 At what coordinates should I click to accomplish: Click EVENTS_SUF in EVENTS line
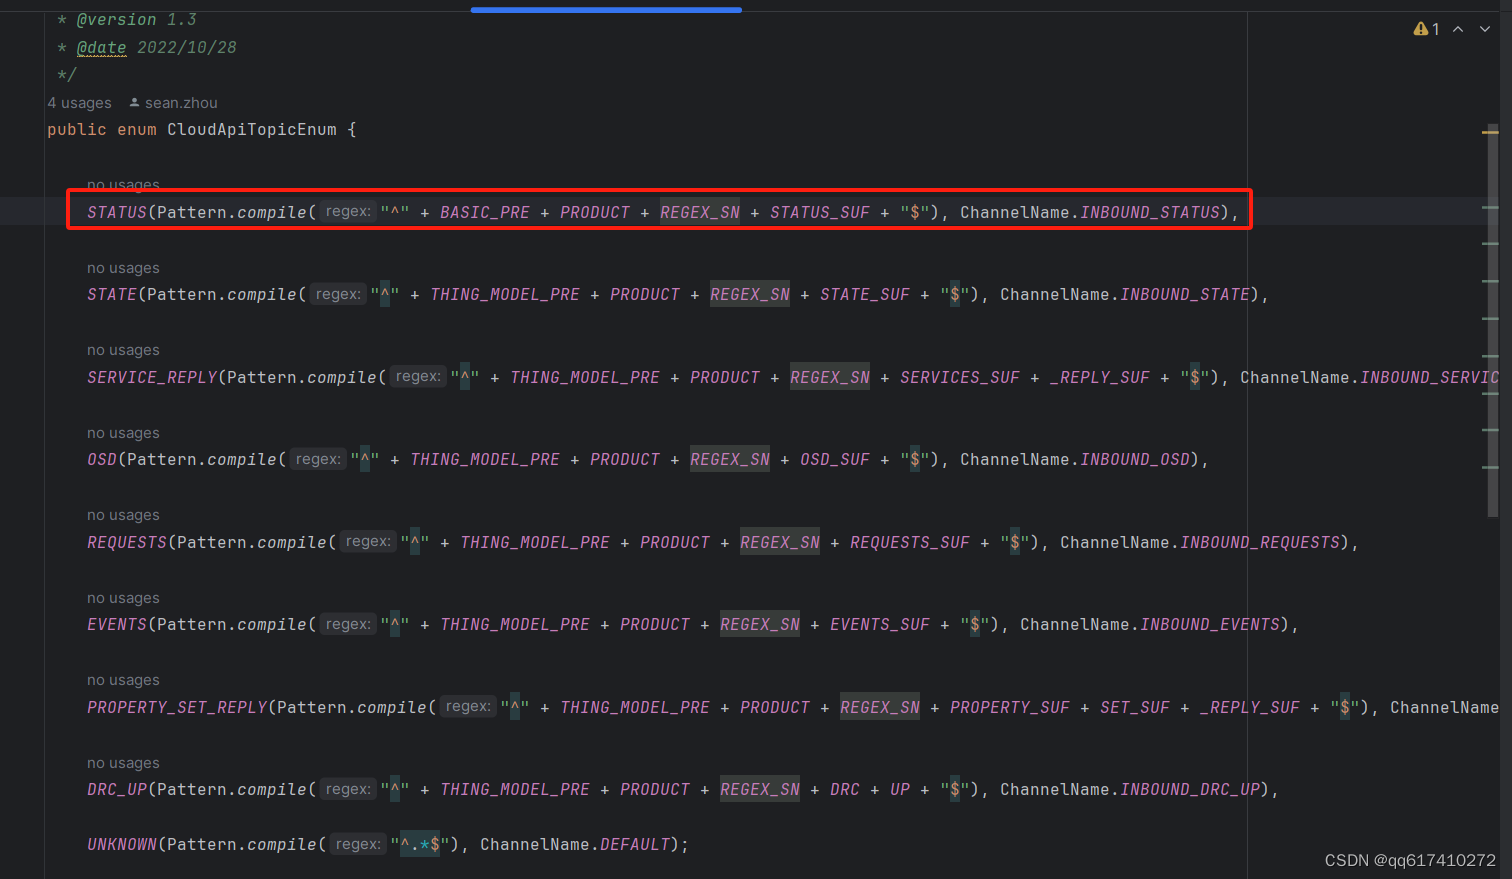880,625
